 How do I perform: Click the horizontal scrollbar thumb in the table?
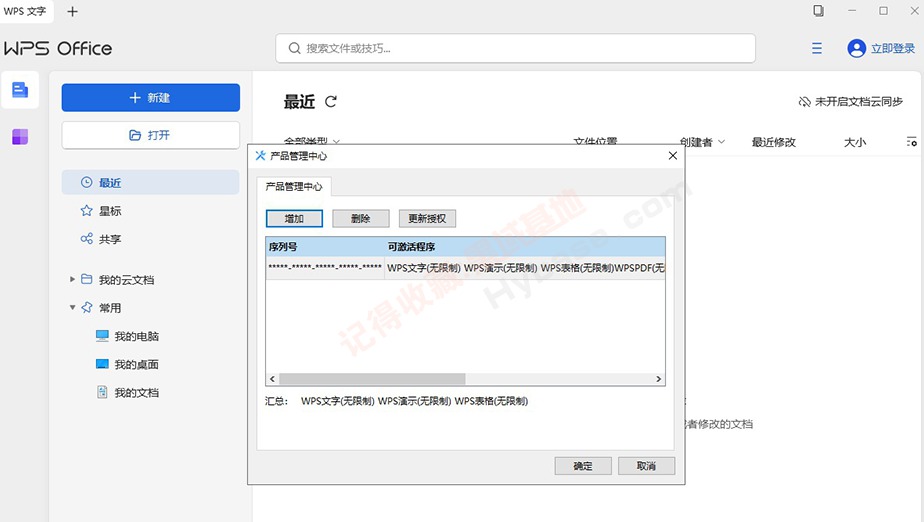click(372, 379)
